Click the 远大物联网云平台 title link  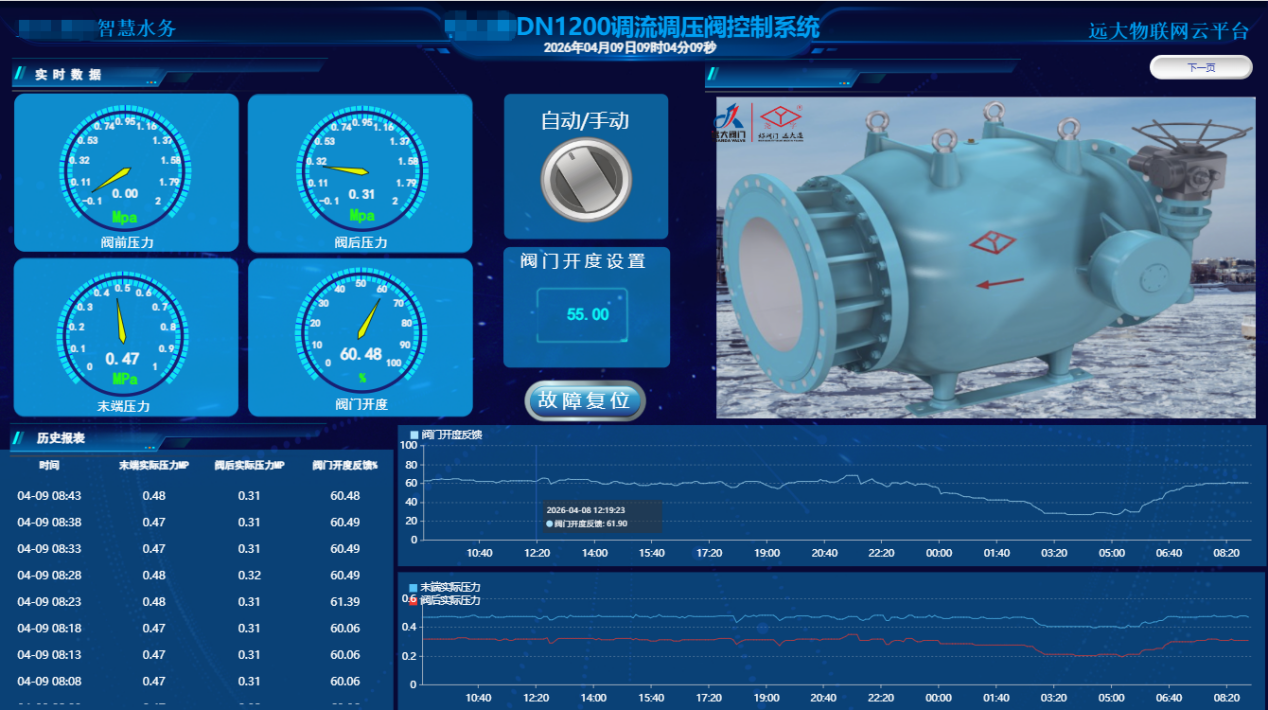click(x=1169, y=30)
